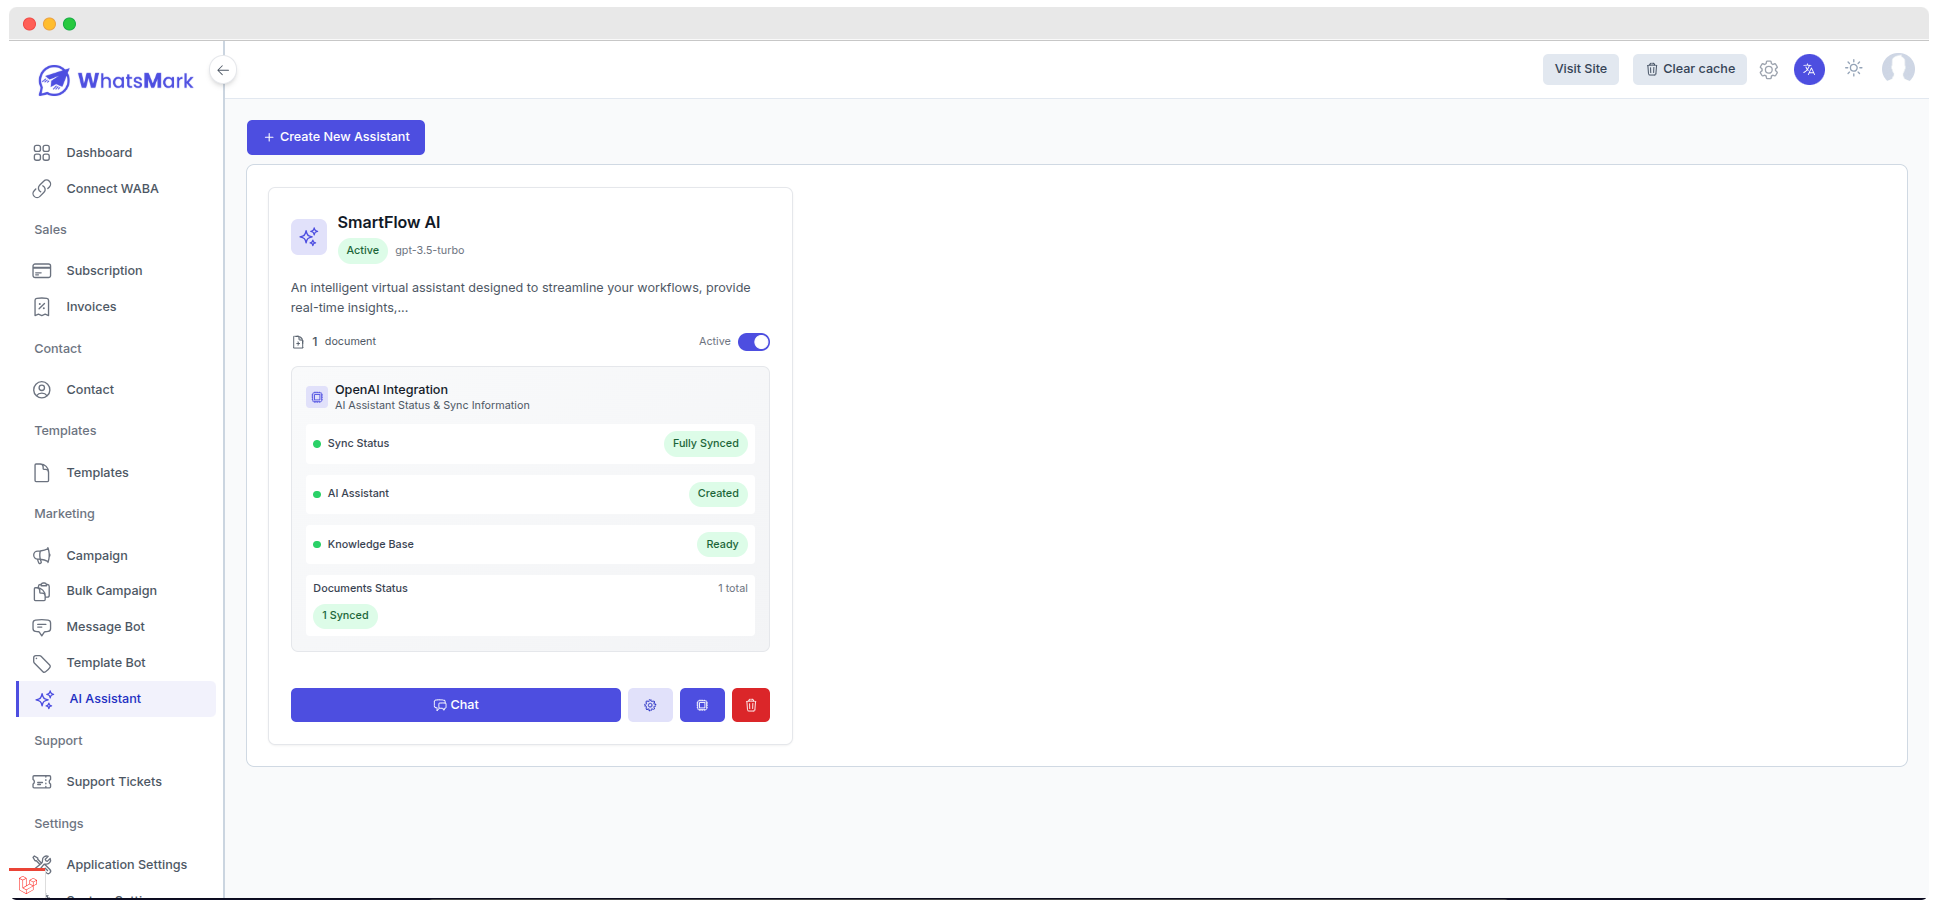The image size is (1938, 907).
Task: Click the purple copy icon button
Action: tap(702, 705)
